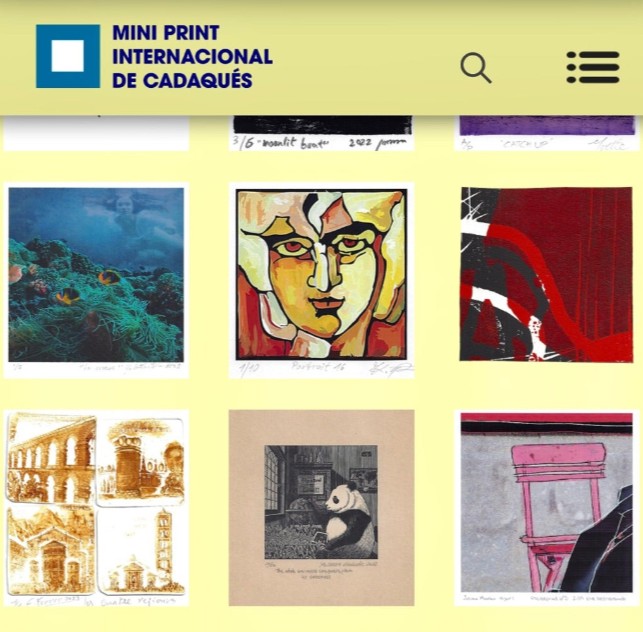Open the list menu icon

593,67
